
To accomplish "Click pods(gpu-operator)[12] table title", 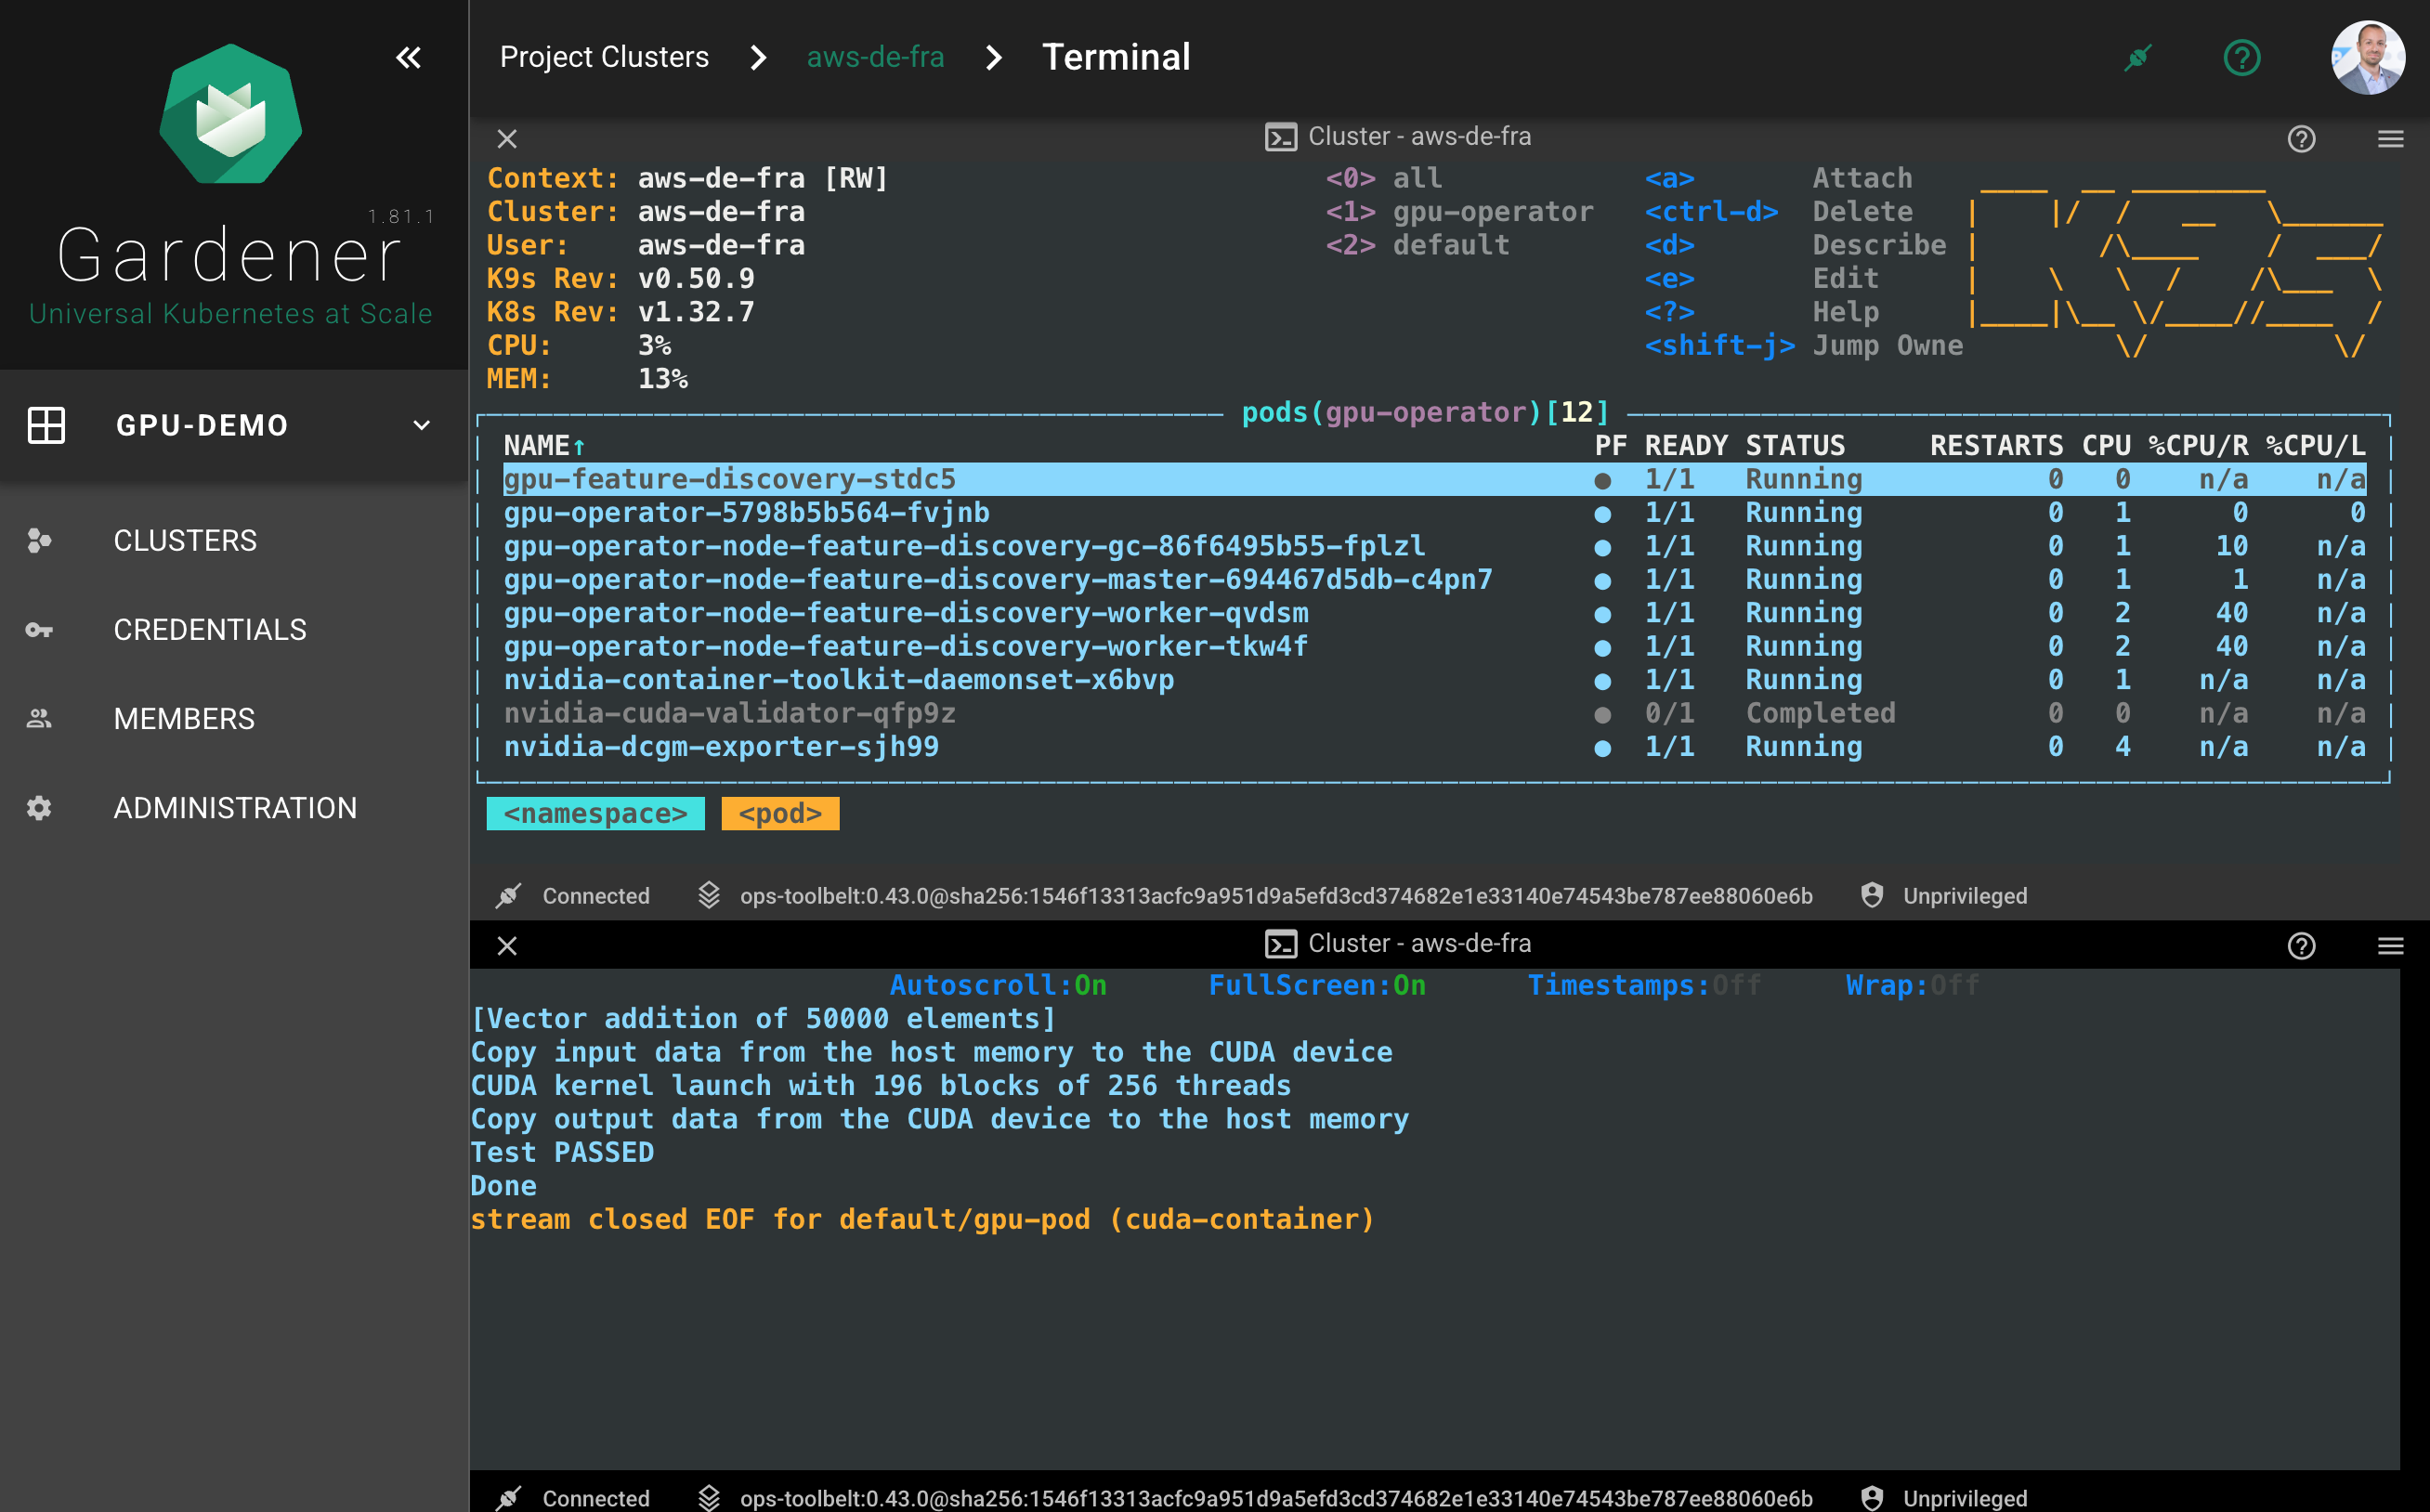I will pos(1425,413).
